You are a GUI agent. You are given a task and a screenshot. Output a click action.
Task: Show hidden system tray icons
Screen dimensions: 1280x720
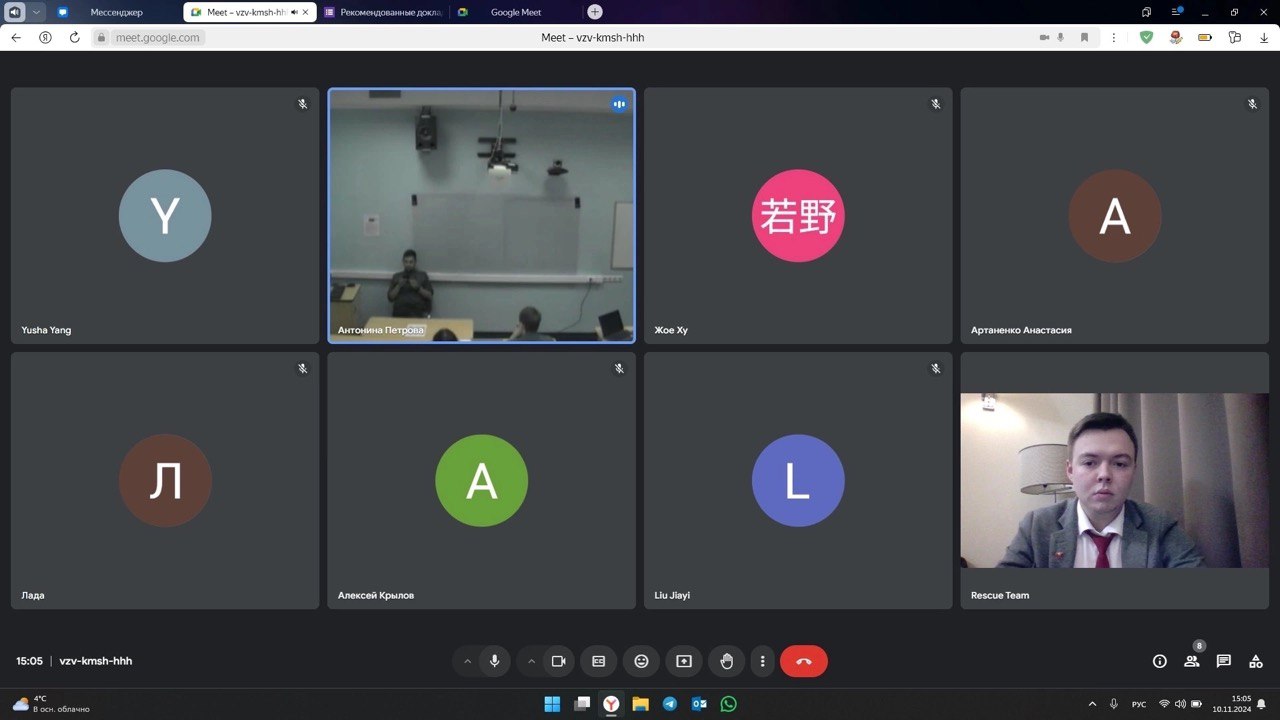(x=1091, y=704)
